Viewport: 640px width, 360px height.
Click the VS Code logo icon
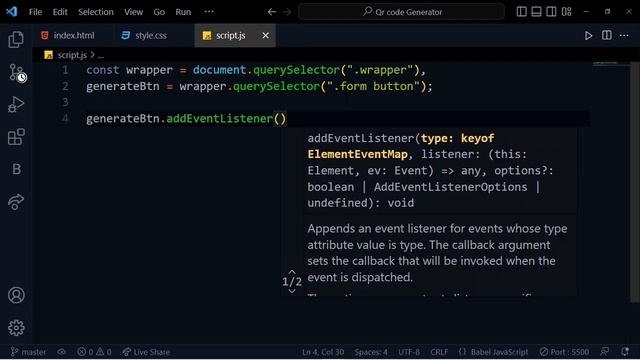11,11
